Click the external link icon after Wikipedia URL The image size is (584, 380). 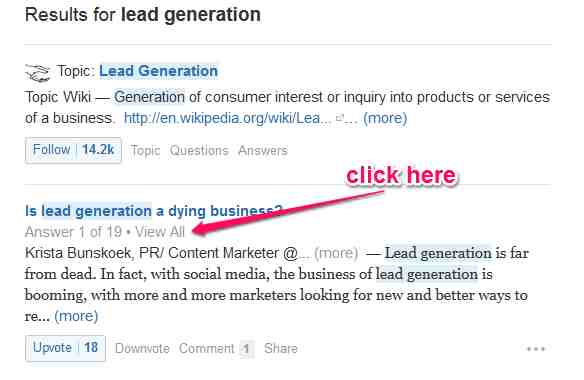[x=339, y=118]
